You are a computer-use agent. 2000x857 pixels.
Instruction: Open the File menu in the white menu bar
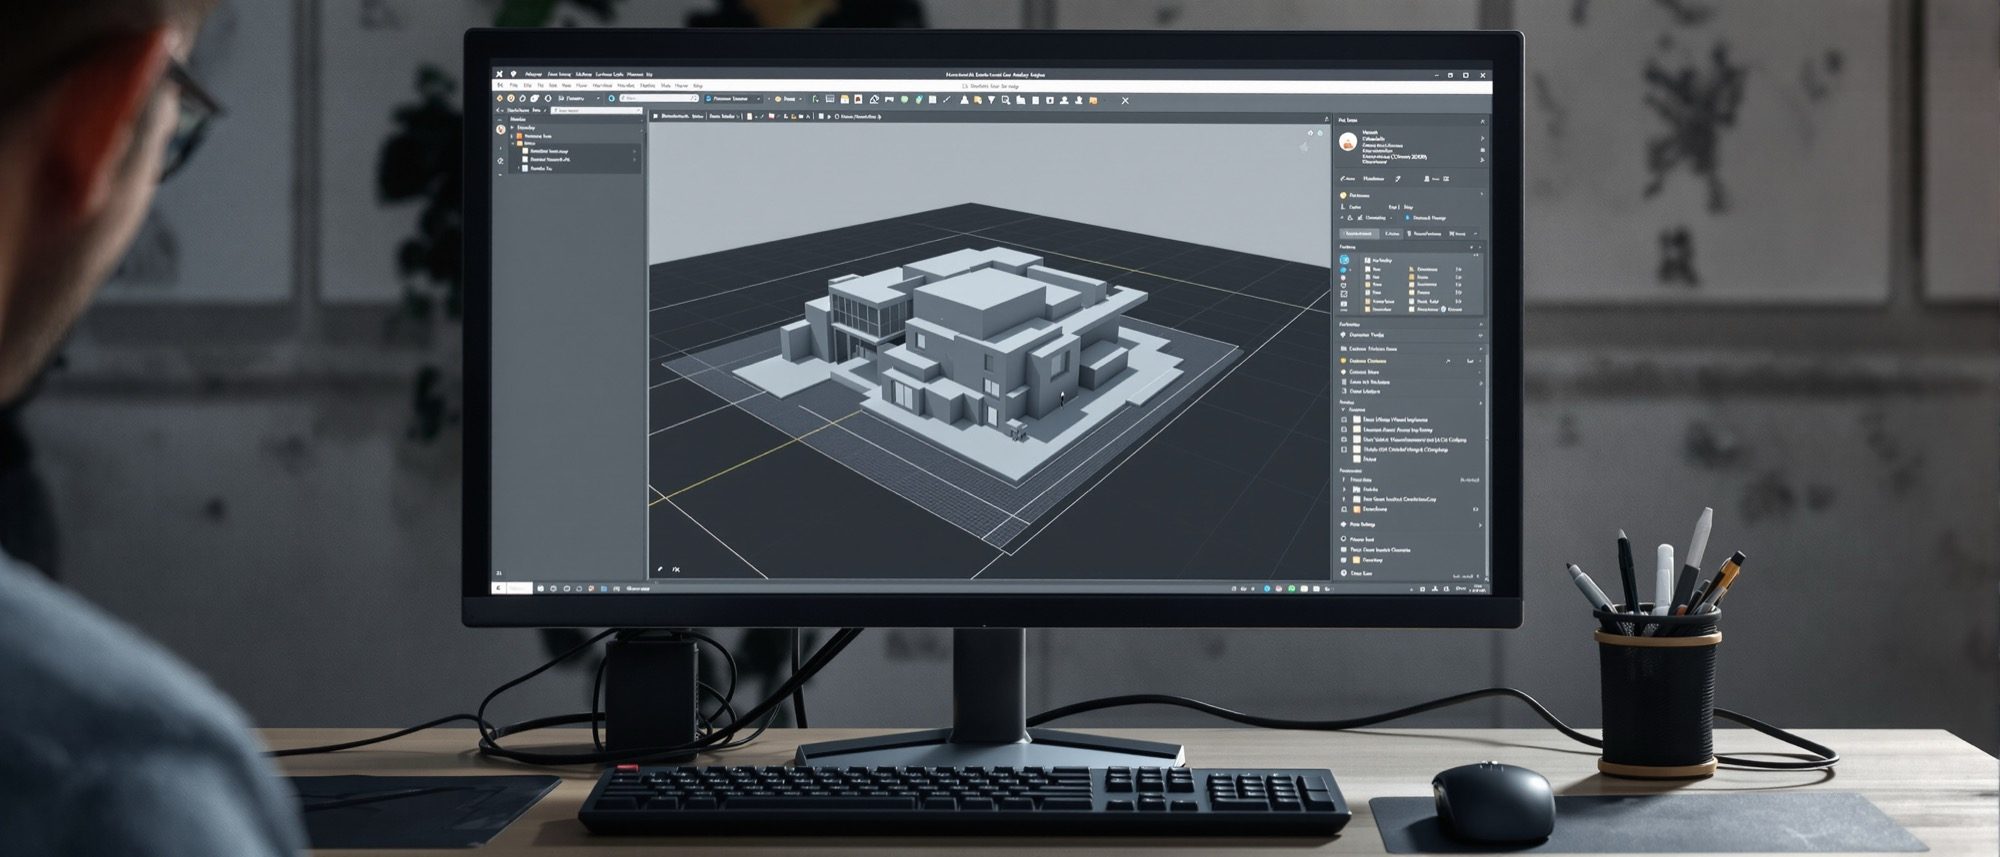click(x=513, y=85)
